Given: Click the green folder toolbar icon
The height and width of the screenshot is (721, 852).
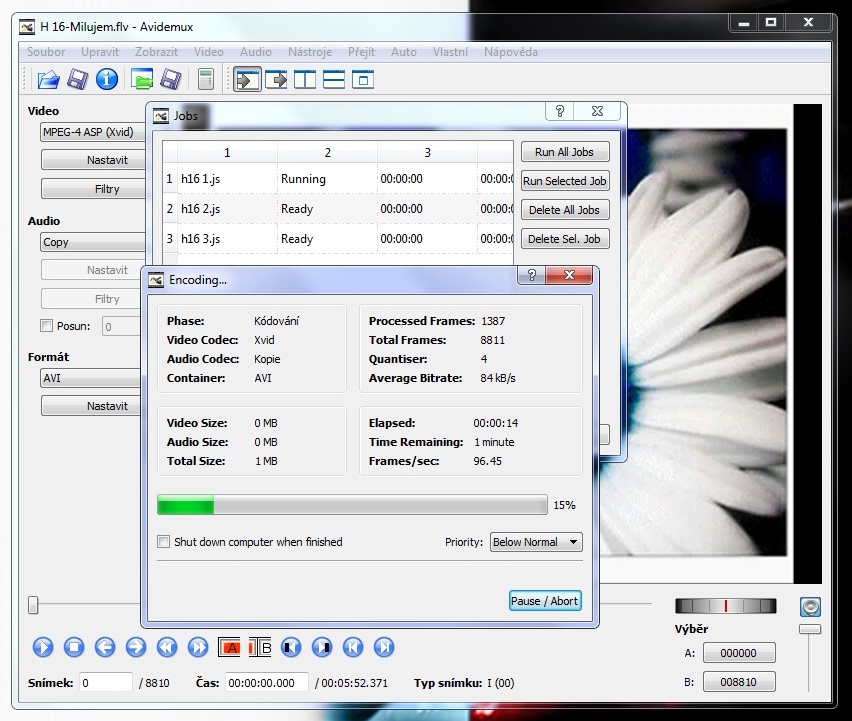Looking at the screenshot, I should [x=143, y=79].
